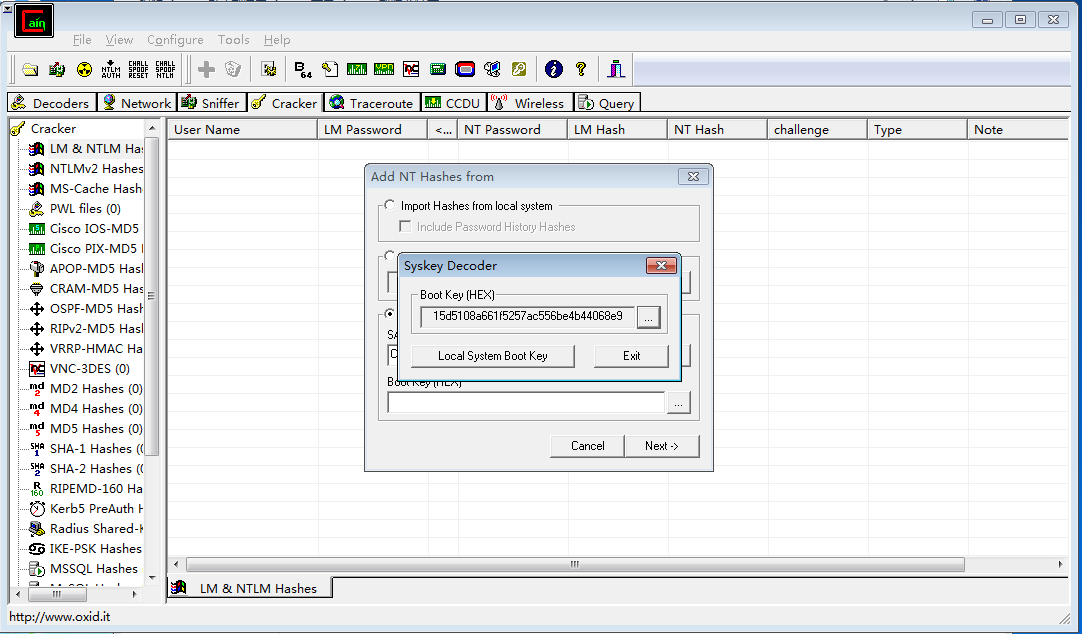Select NTLMv2 Hashes in Cracker tree
The image size is (1082, 634).
click(96, 168)
